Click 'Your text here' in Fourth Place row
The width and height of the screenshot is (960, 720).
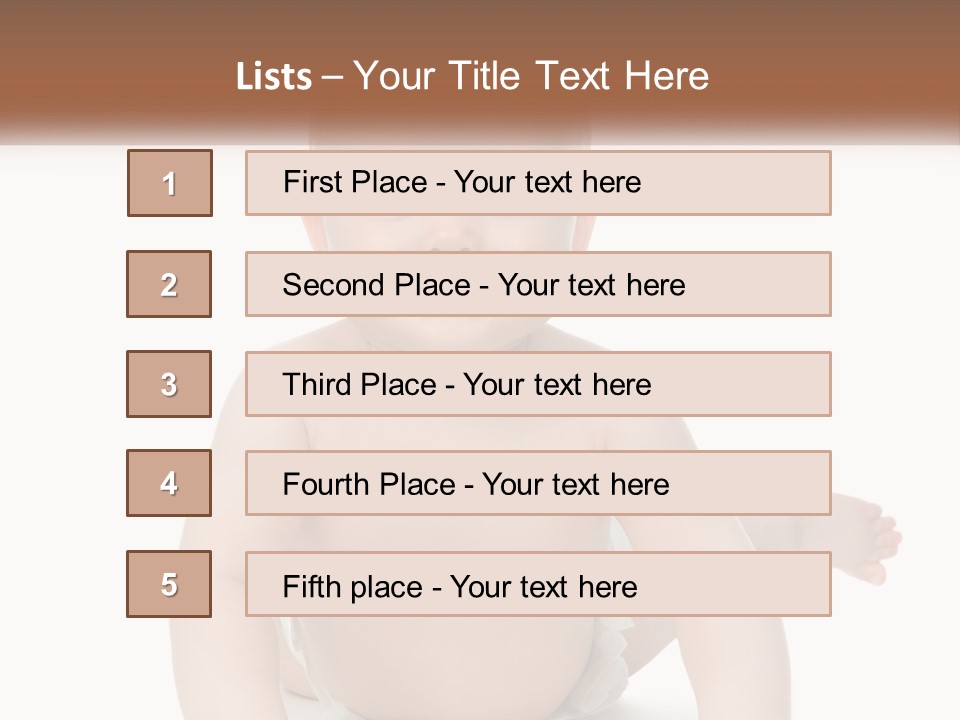tap(575, 485)
